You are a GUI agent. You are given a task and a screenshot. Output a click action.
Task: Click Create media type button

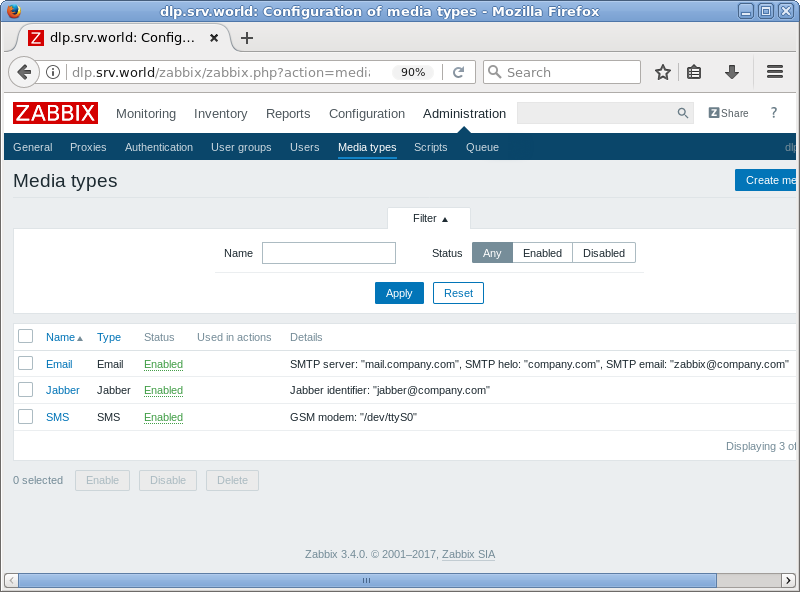pyautogui.click(x=766, y=180)
